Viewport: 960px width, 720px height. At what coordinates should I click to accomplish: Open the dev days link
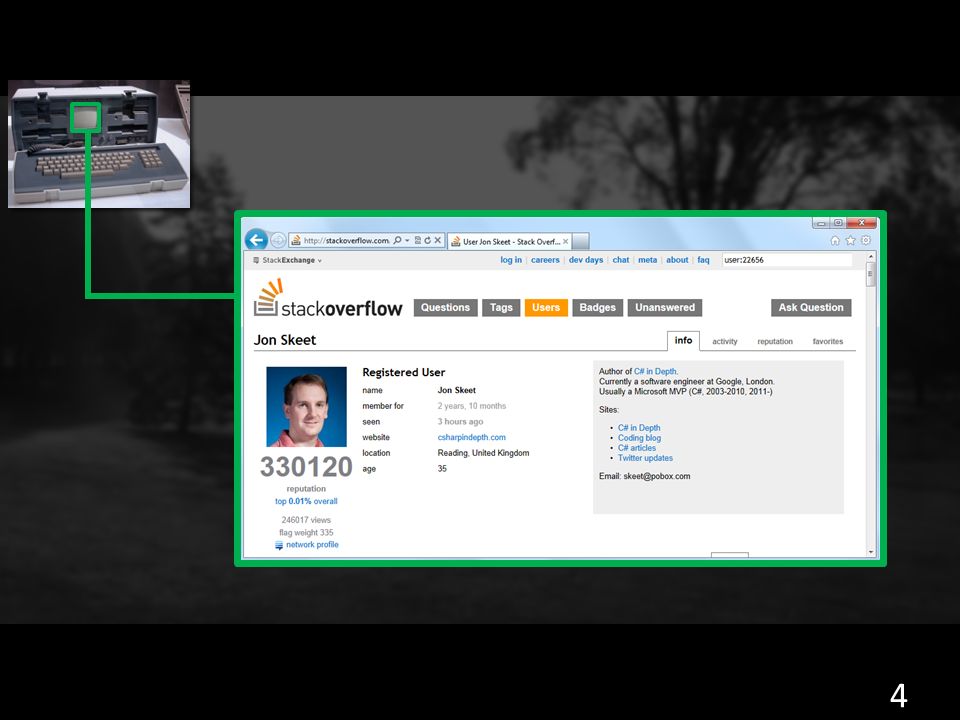(586, 260)
